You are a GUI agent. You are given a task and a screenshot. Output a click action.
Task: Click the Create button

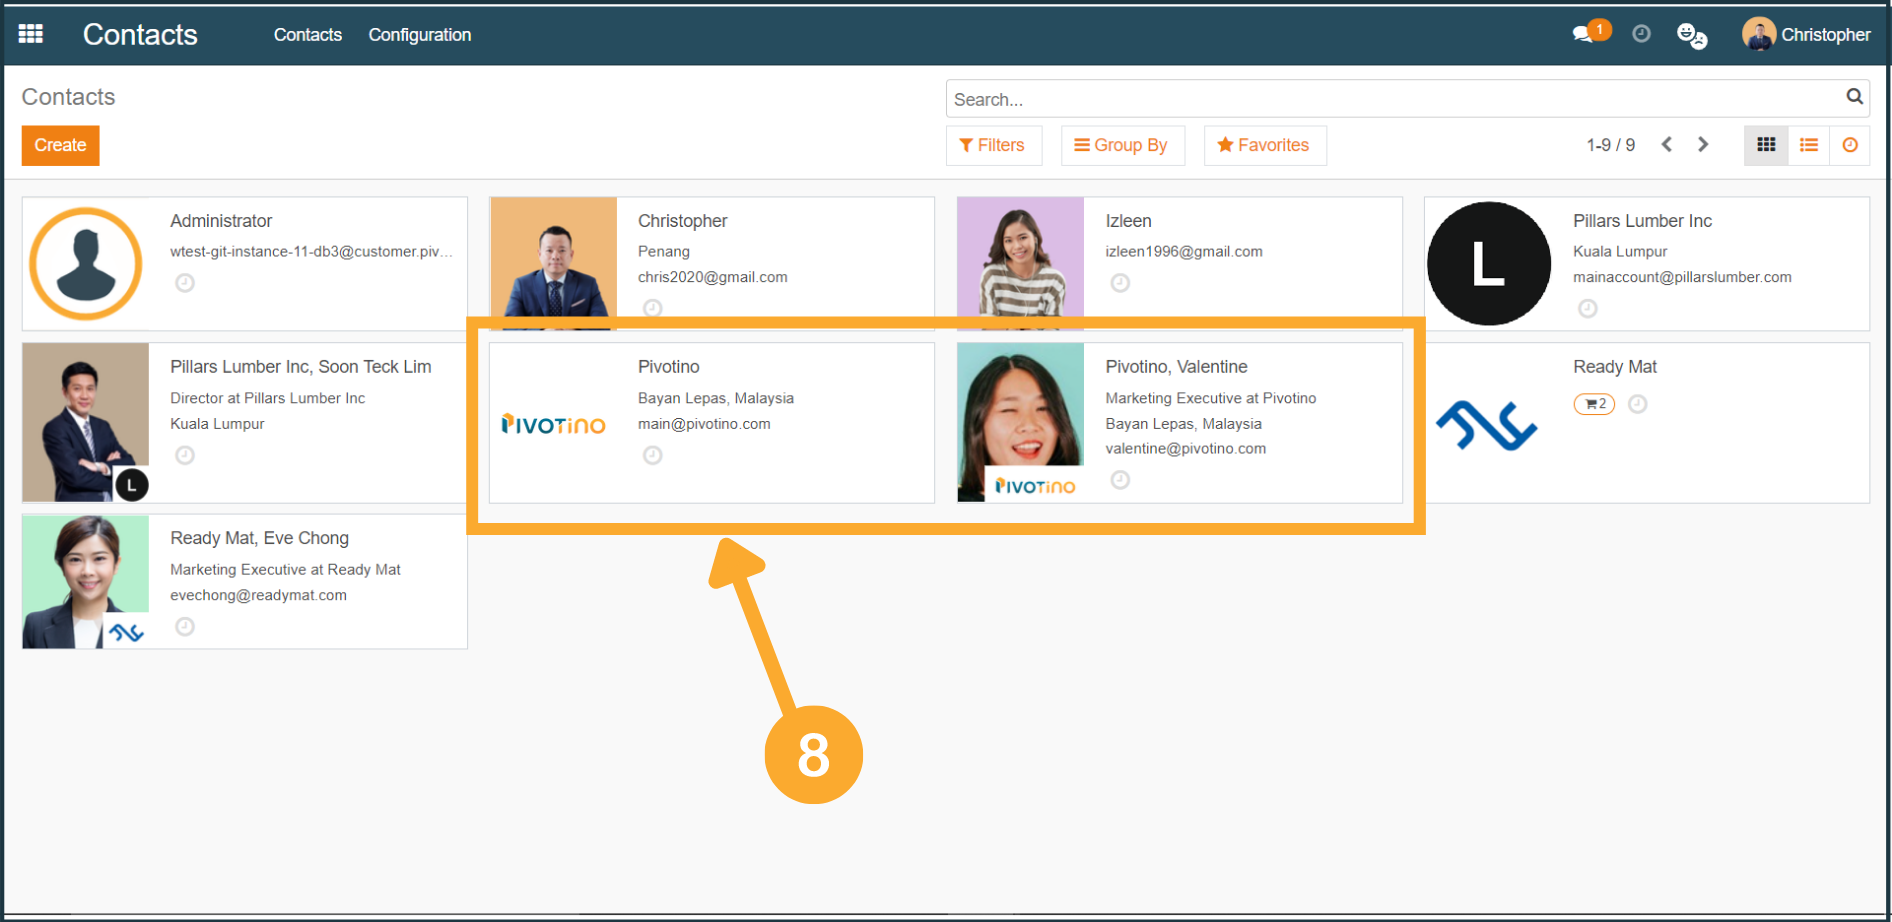click(60, 145)
